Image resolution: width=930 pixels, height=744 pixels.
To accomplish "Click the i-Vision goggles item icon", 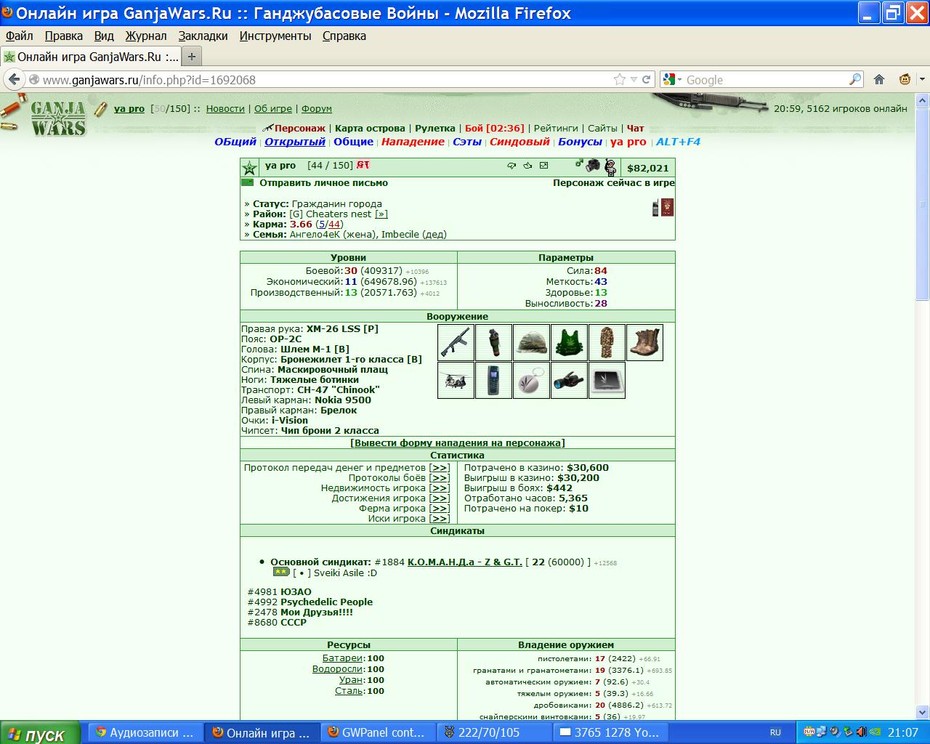I will coord(569,380).
